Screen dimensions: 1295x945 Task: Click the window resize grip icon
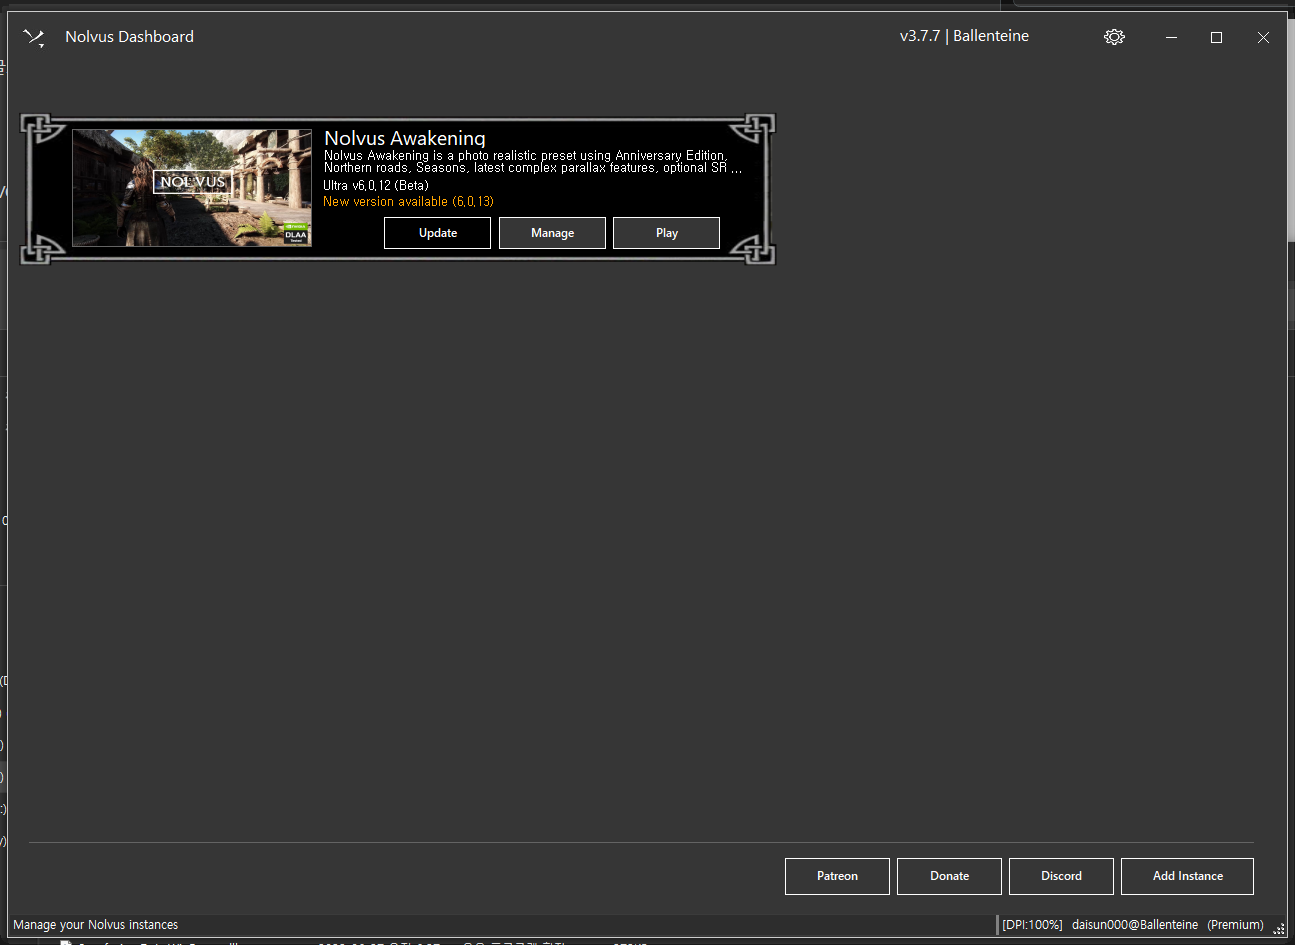tap(1278, 928)
